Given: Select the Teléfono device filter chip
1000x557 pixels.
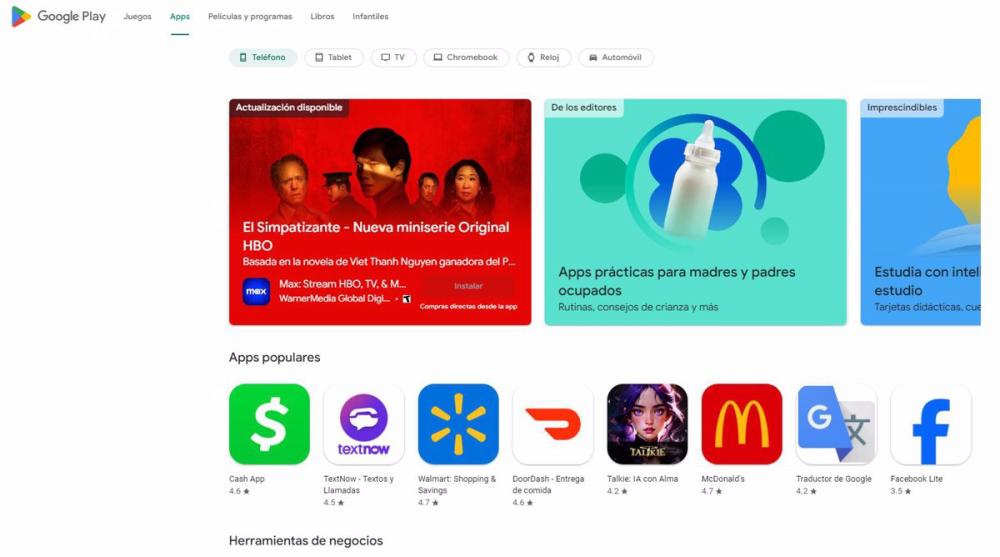Looking at the screenshot, I should click(263, 57).
